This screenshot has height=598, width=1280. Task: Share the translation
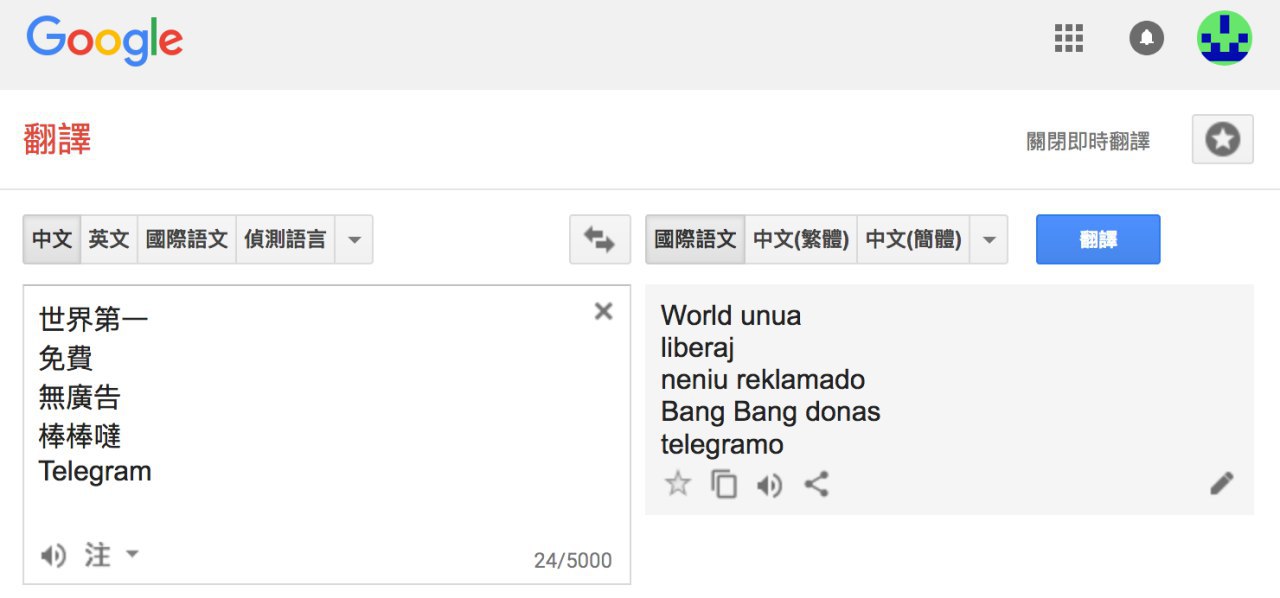coord(817,485)
